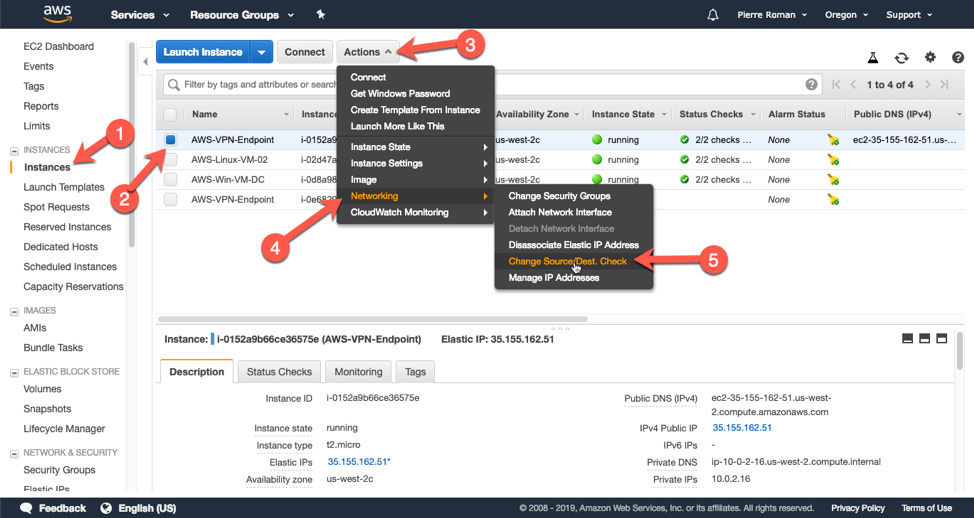Viewport: 974px width, 518px height.
Task: Open the Services dropdown
Action: pos(140,15)
